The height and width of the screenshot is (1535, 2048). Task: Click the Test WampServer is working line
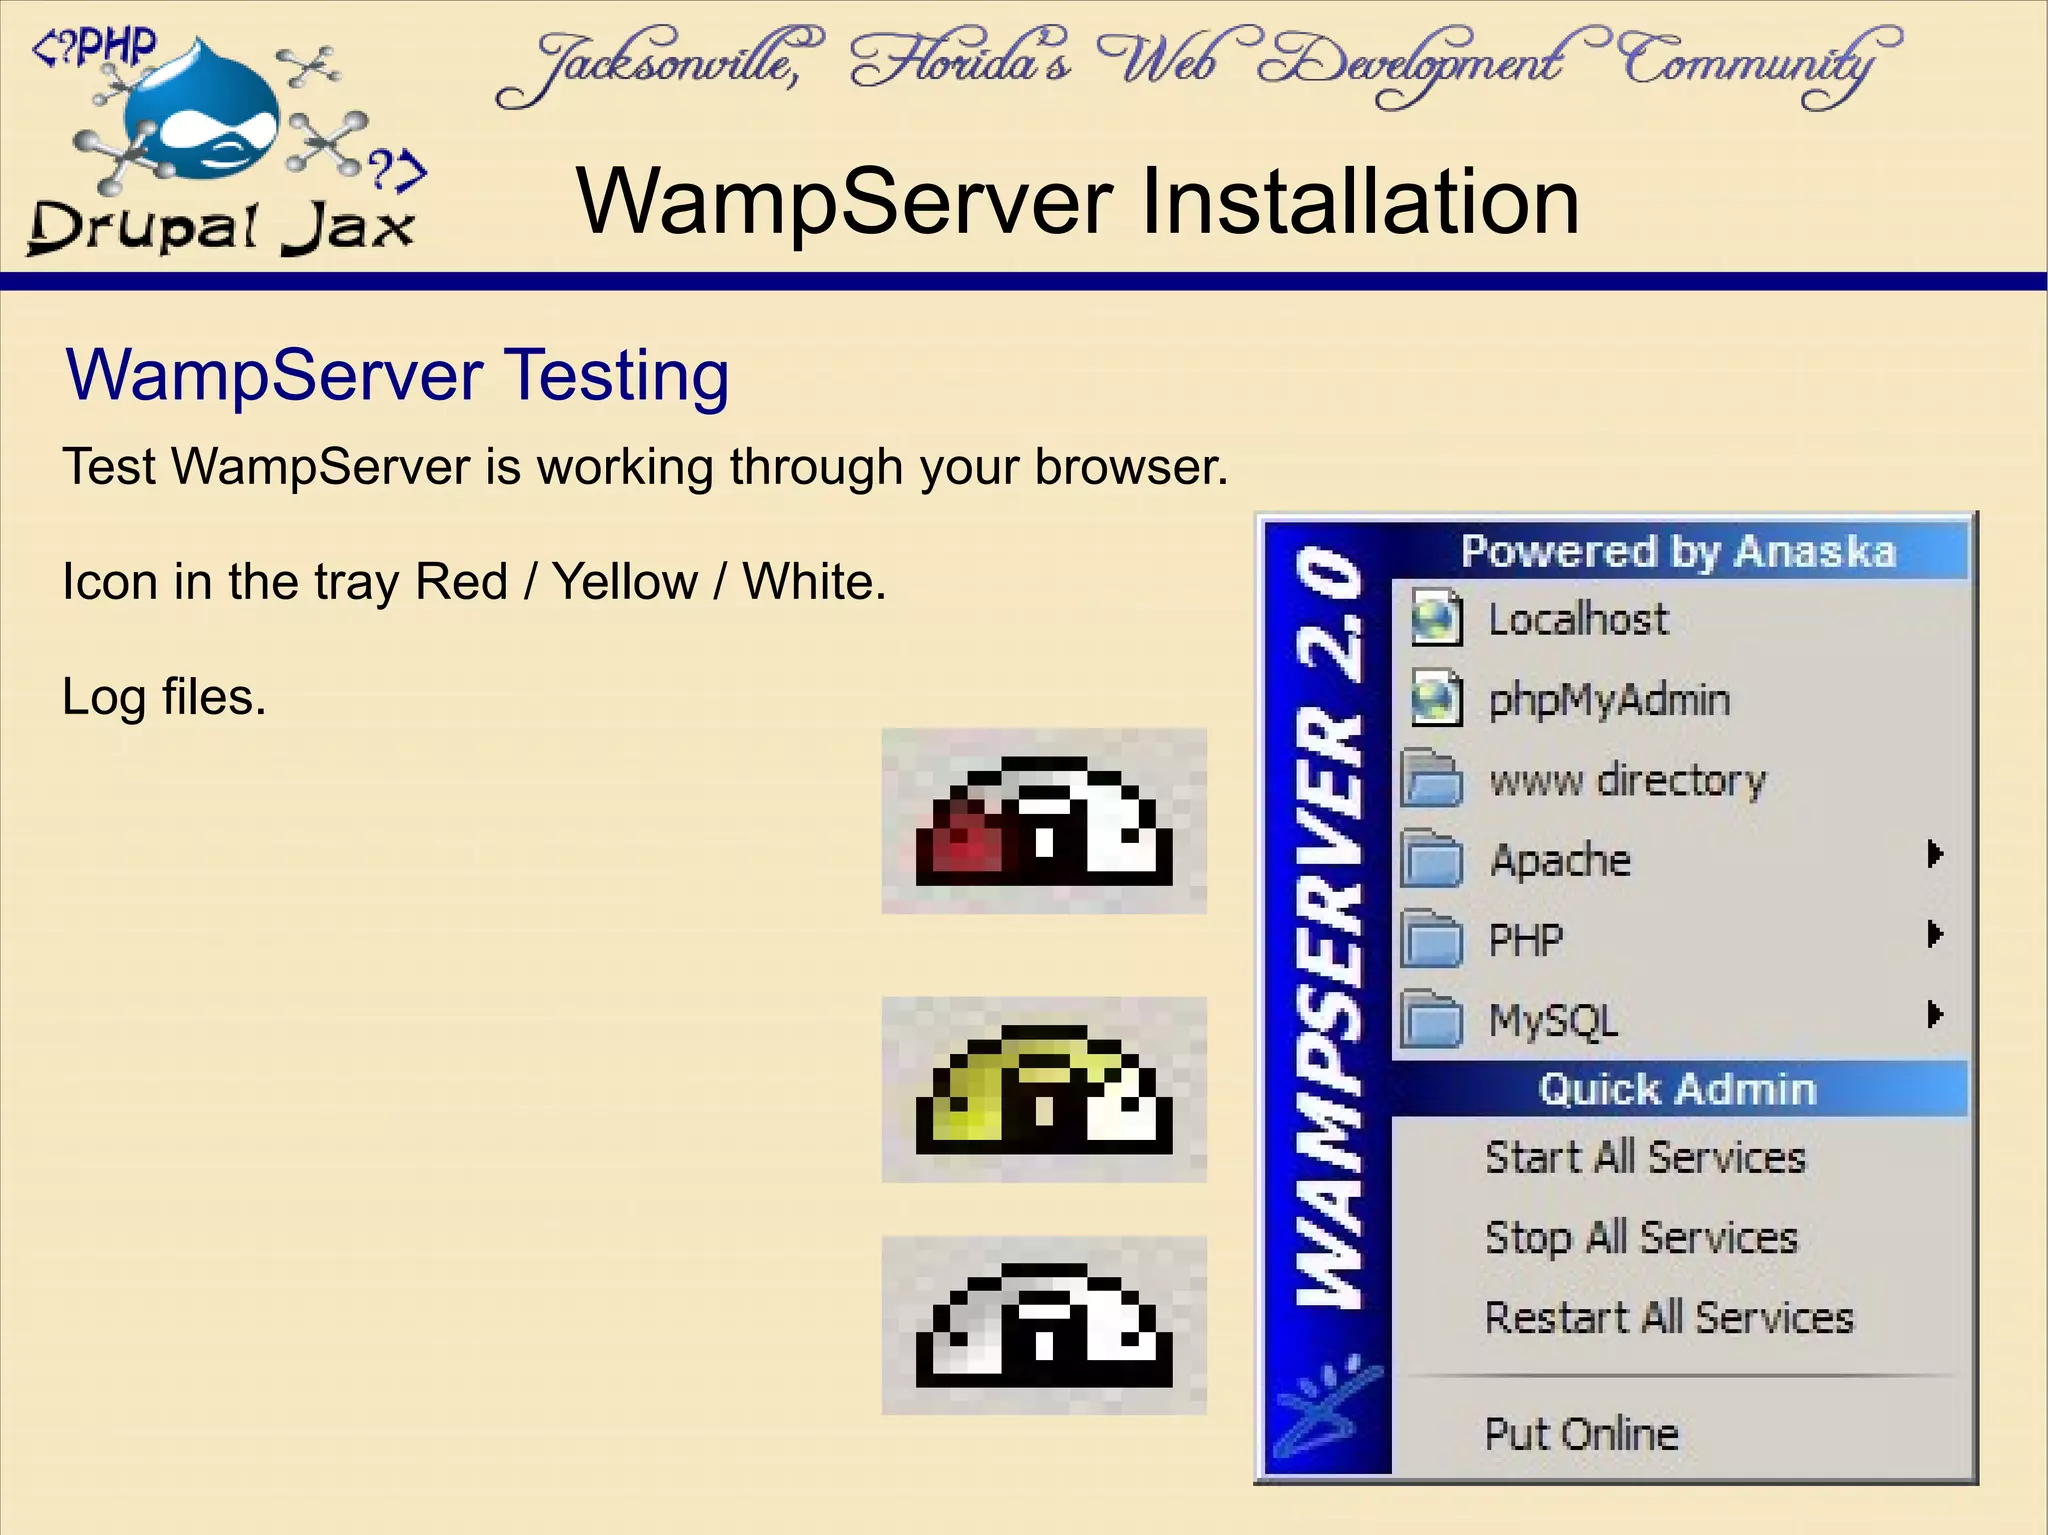point(645,467)
